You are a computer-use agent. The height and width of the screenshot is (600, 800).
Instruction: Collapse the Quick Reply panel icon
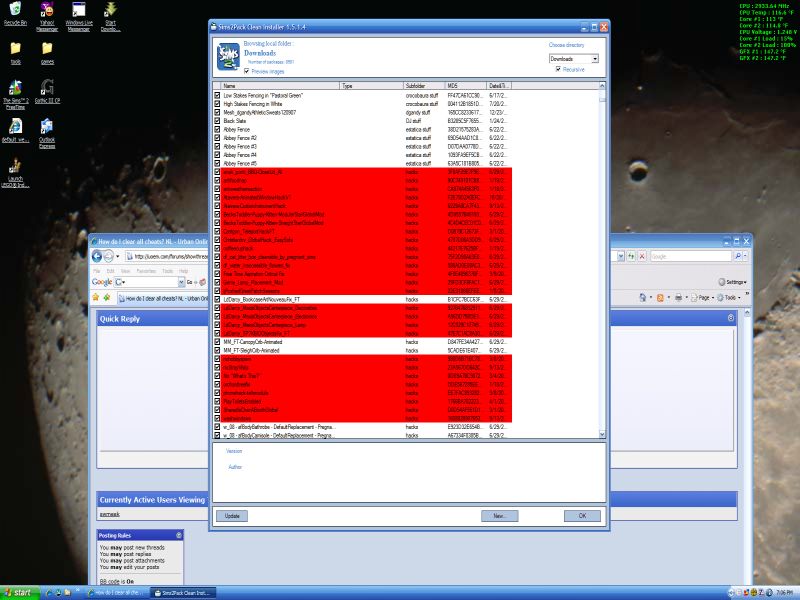click(731, 318)
